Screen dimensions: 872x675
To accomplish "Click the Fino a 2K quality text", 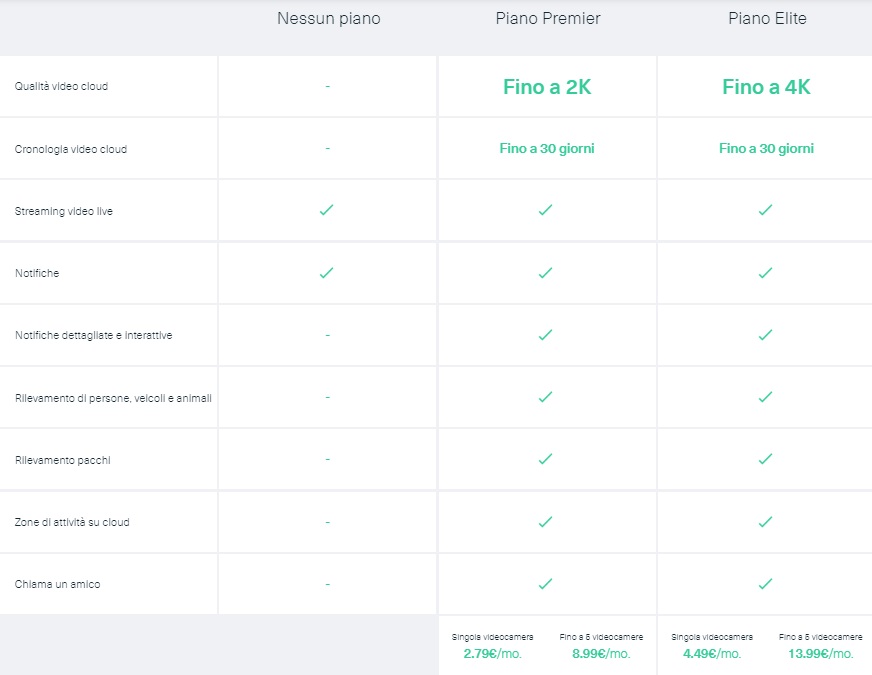I will pos(547,87).
